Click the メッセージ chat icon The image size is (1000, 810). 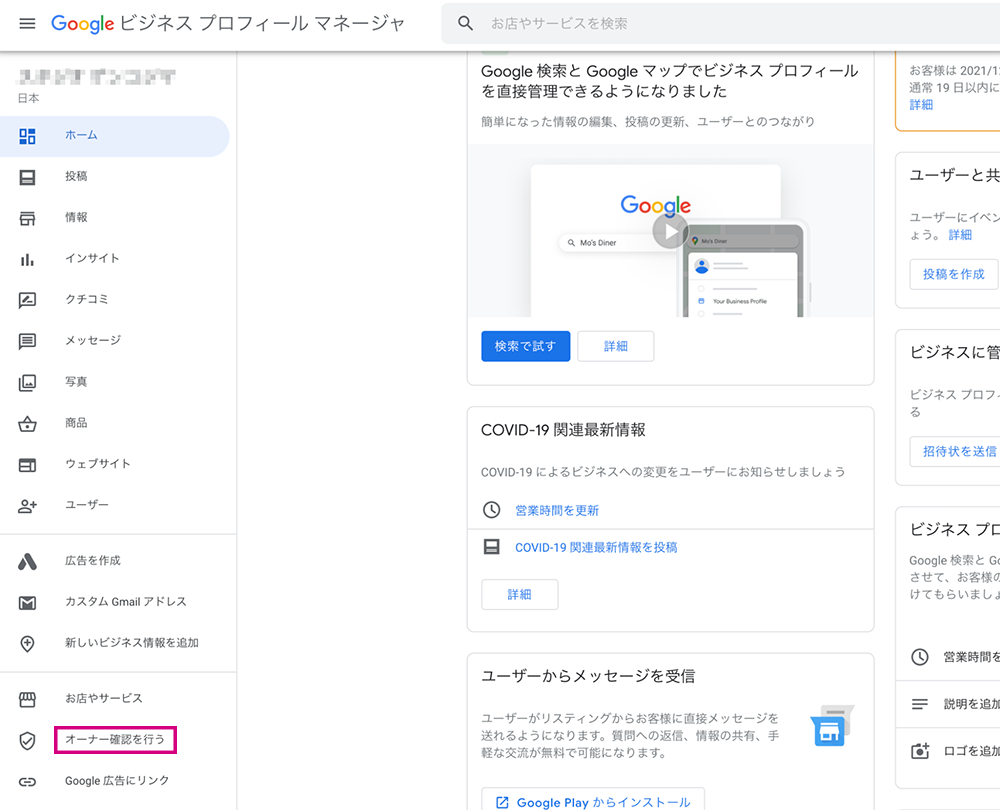pyautogui.click(x=27, y=341)
